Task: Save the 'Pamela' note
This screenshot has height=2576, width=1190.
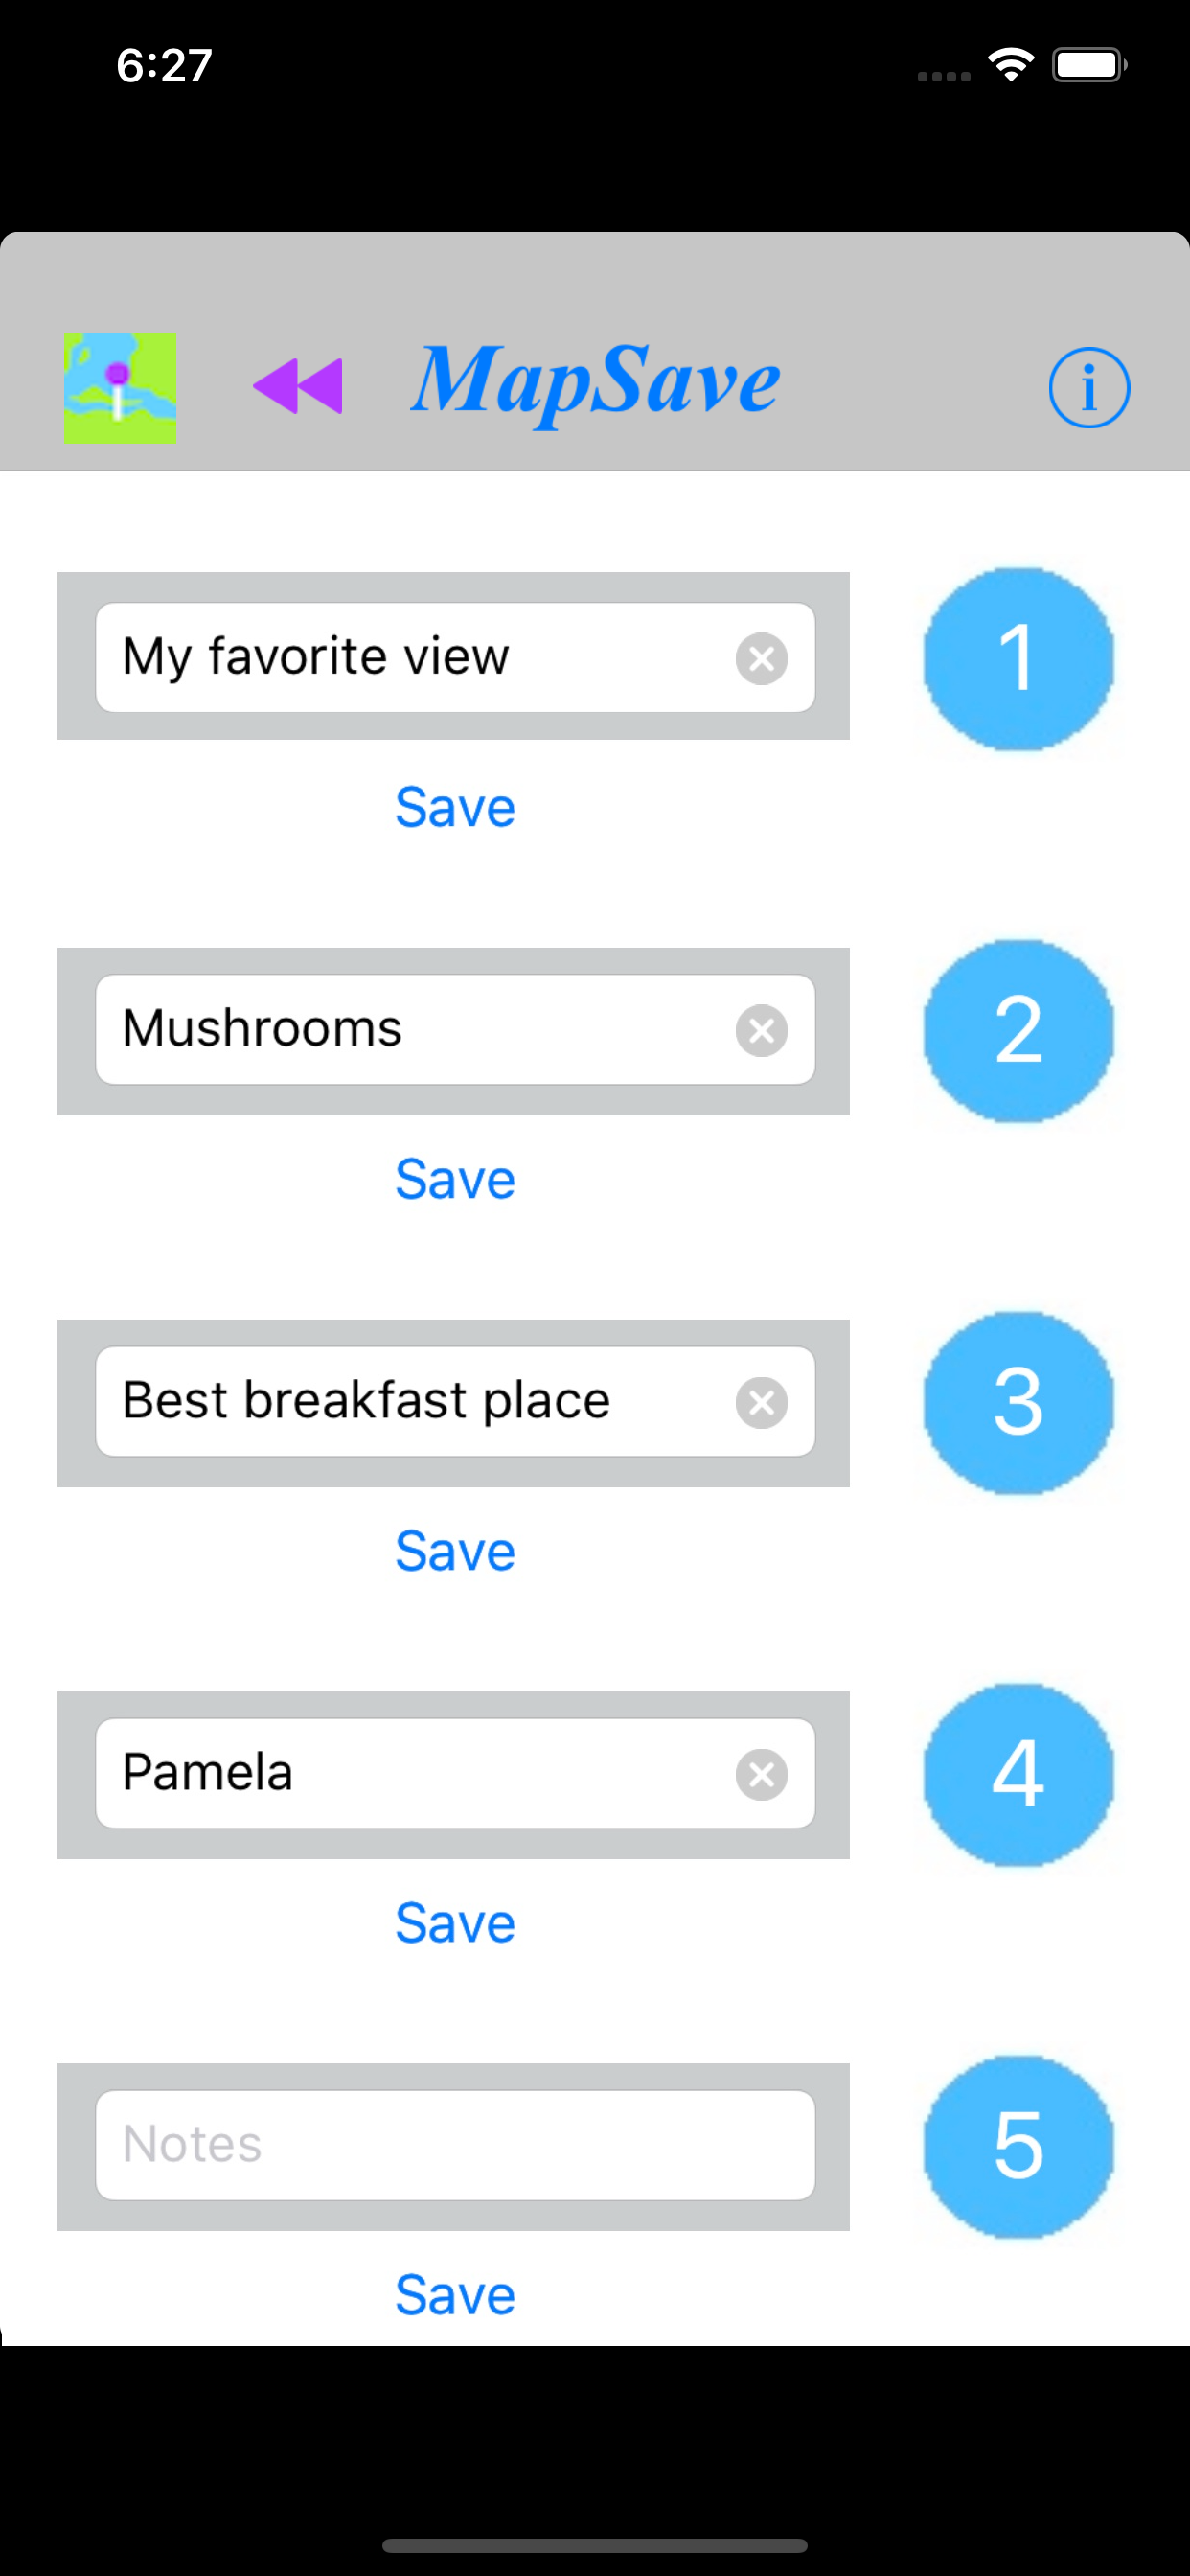Action: pyautogui.click(x=455, y=1924)
